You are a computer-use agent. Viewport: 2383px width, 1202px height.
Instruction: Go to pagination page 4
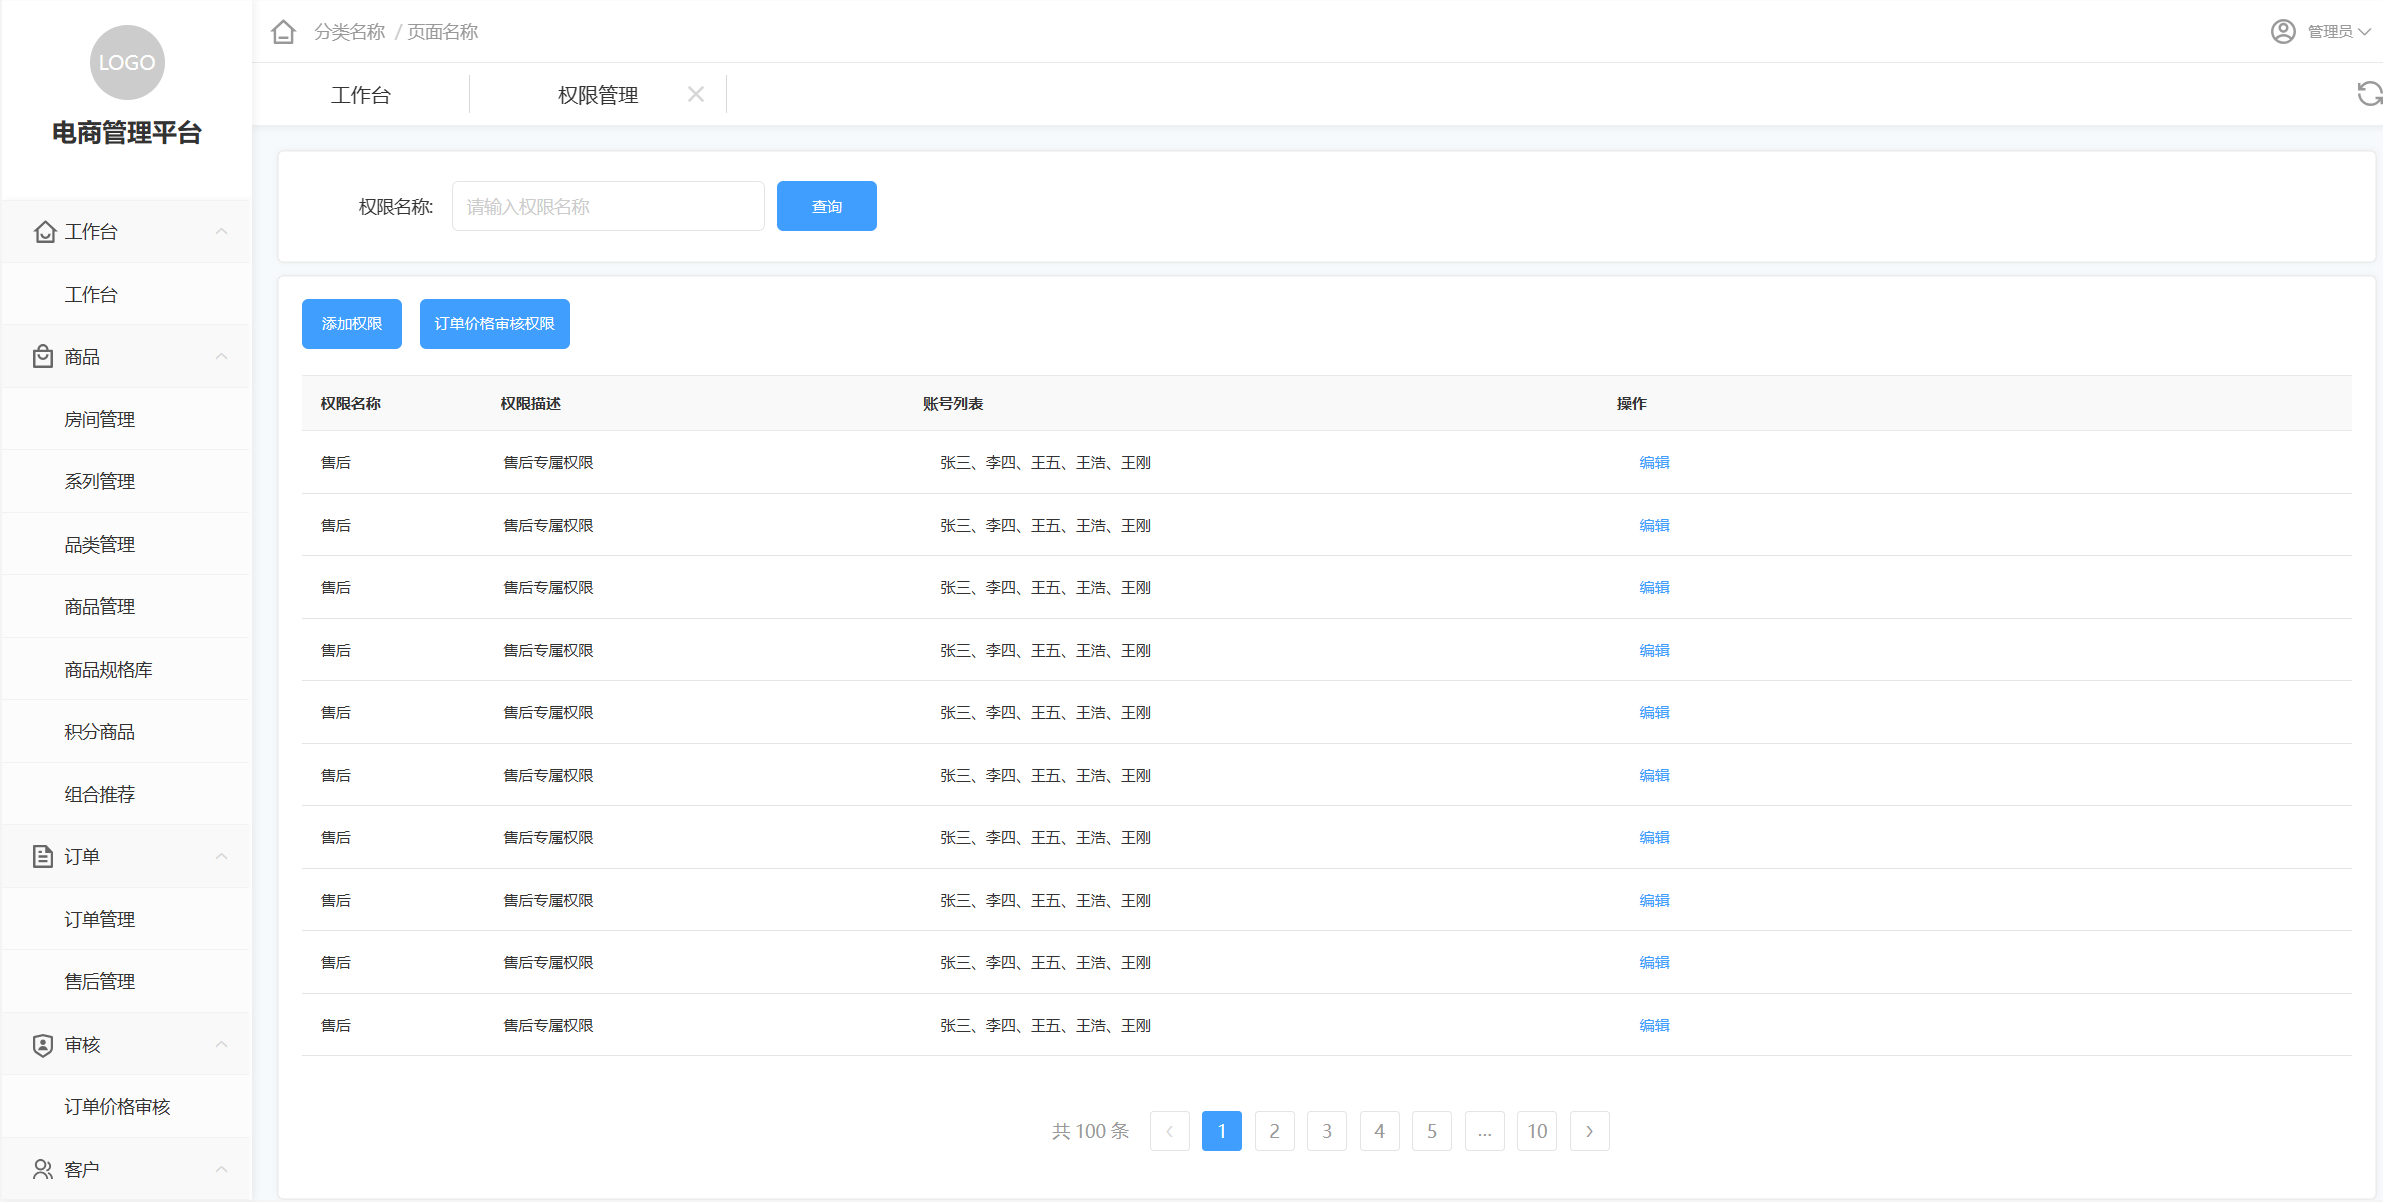pos(1380,1131)
